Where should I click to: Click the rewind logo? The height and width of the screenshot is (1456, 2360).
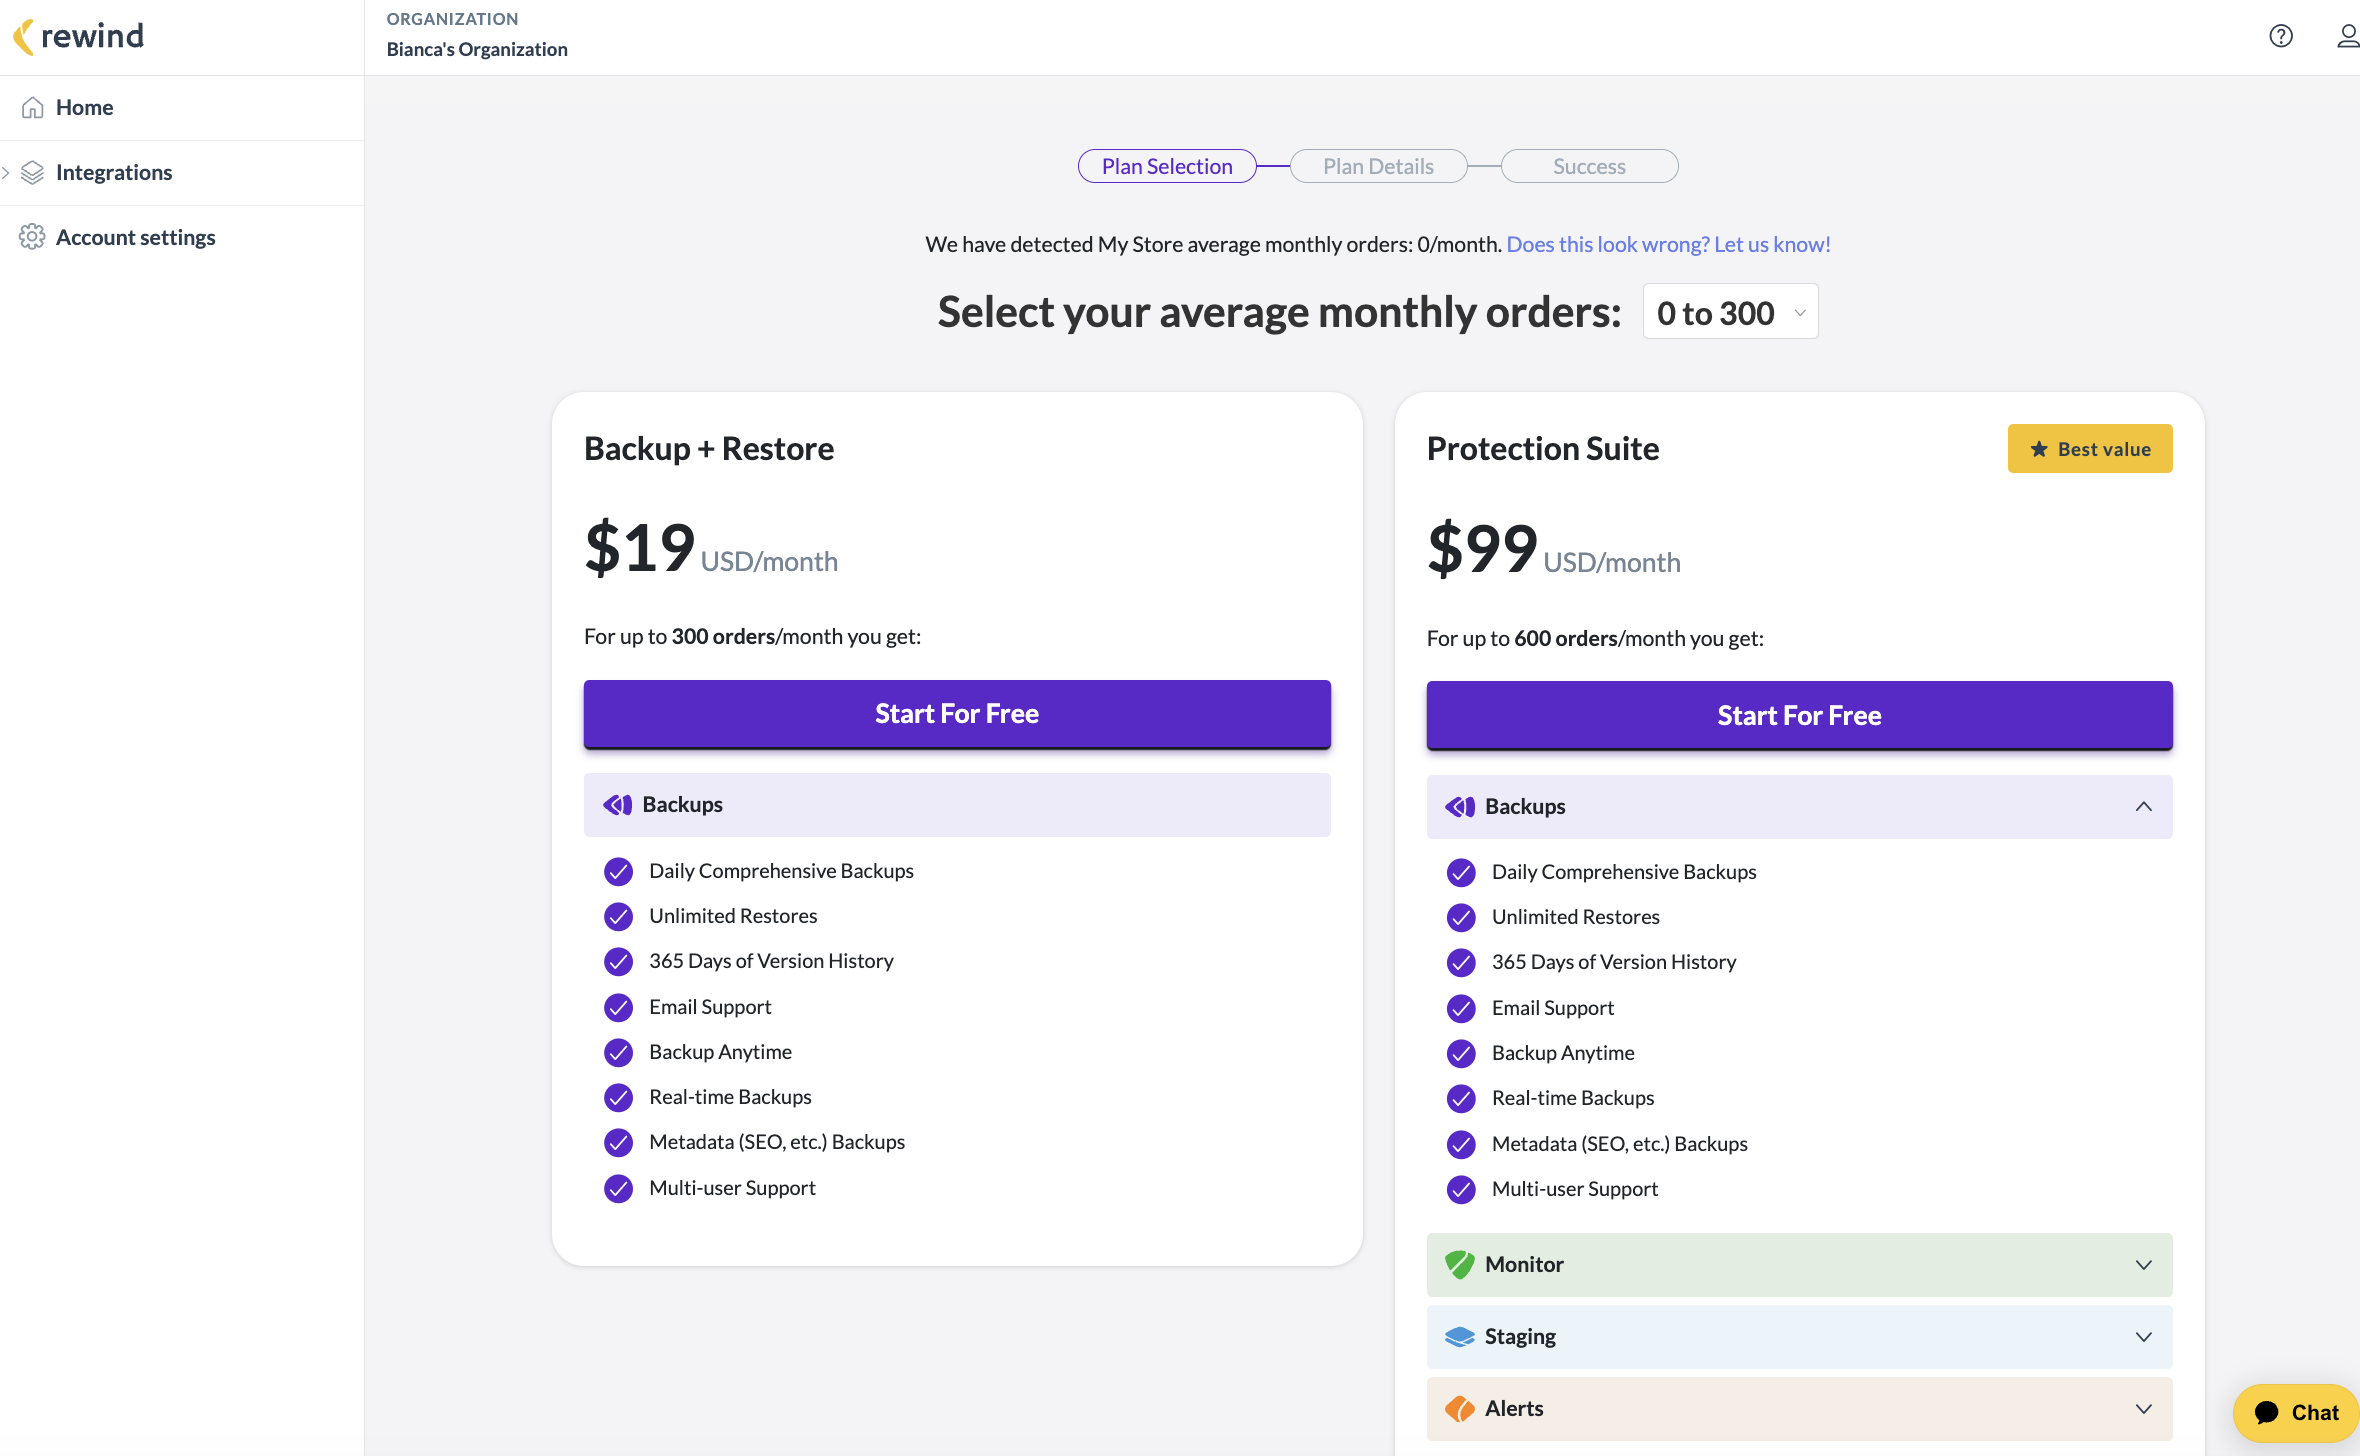[x=78, y=36]
